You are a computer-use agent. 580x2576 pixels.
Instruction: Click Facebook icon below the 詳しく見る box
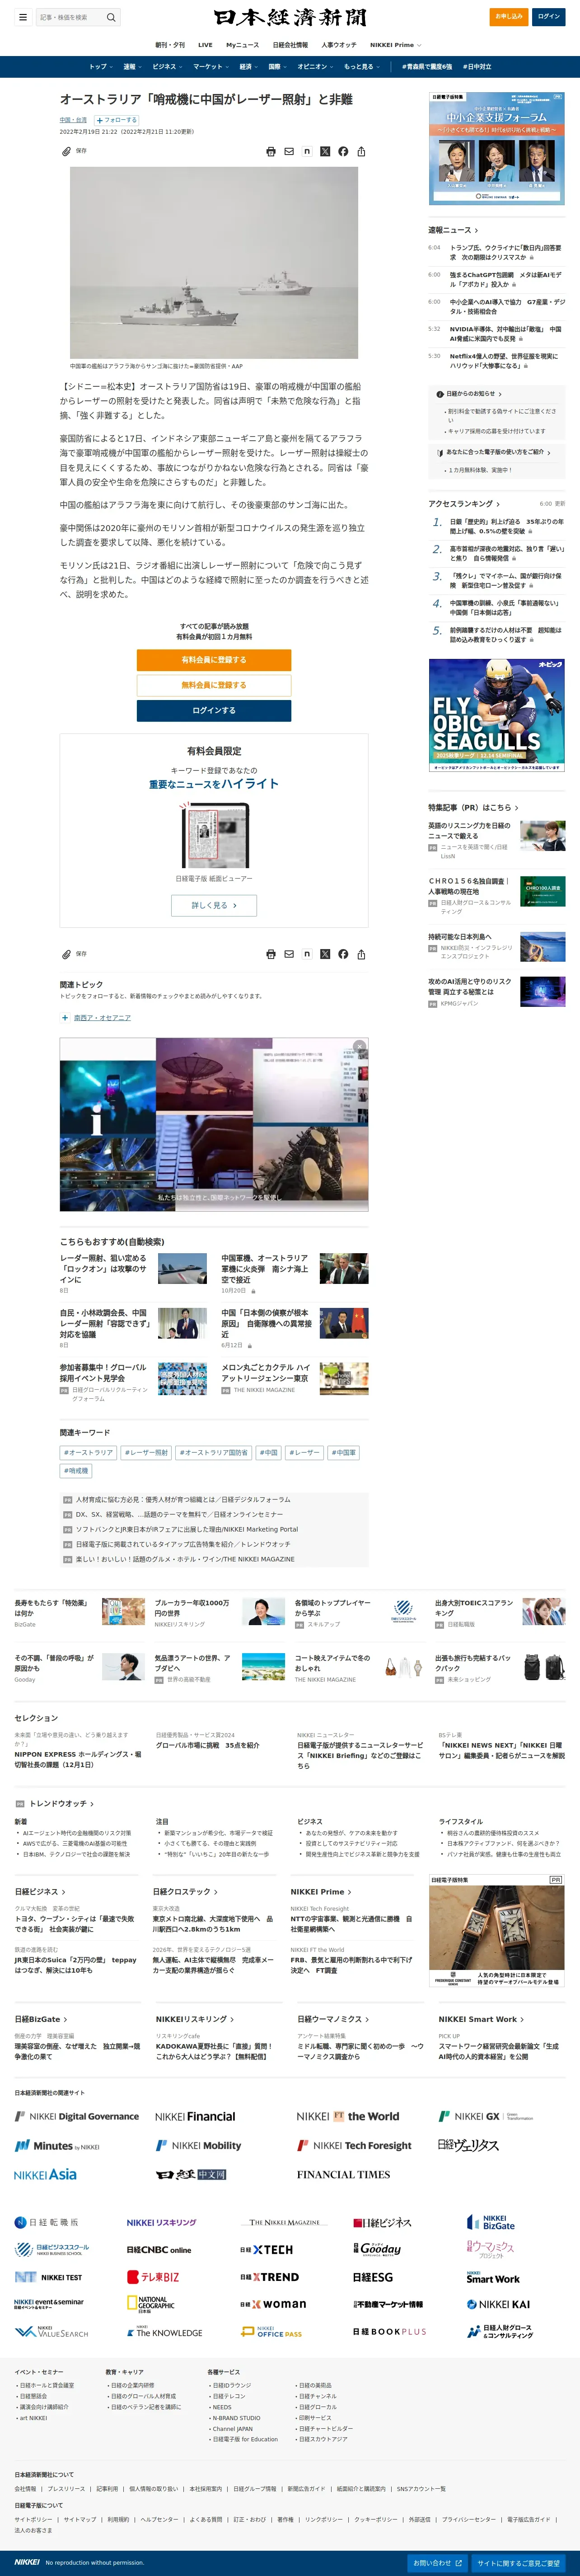pos(343,954)
